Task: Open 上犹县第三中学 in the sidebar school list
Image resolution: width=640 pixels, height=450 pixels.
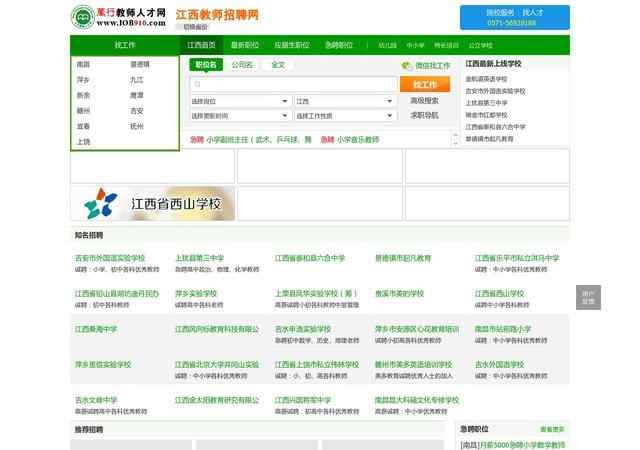Action: point(486,103)
